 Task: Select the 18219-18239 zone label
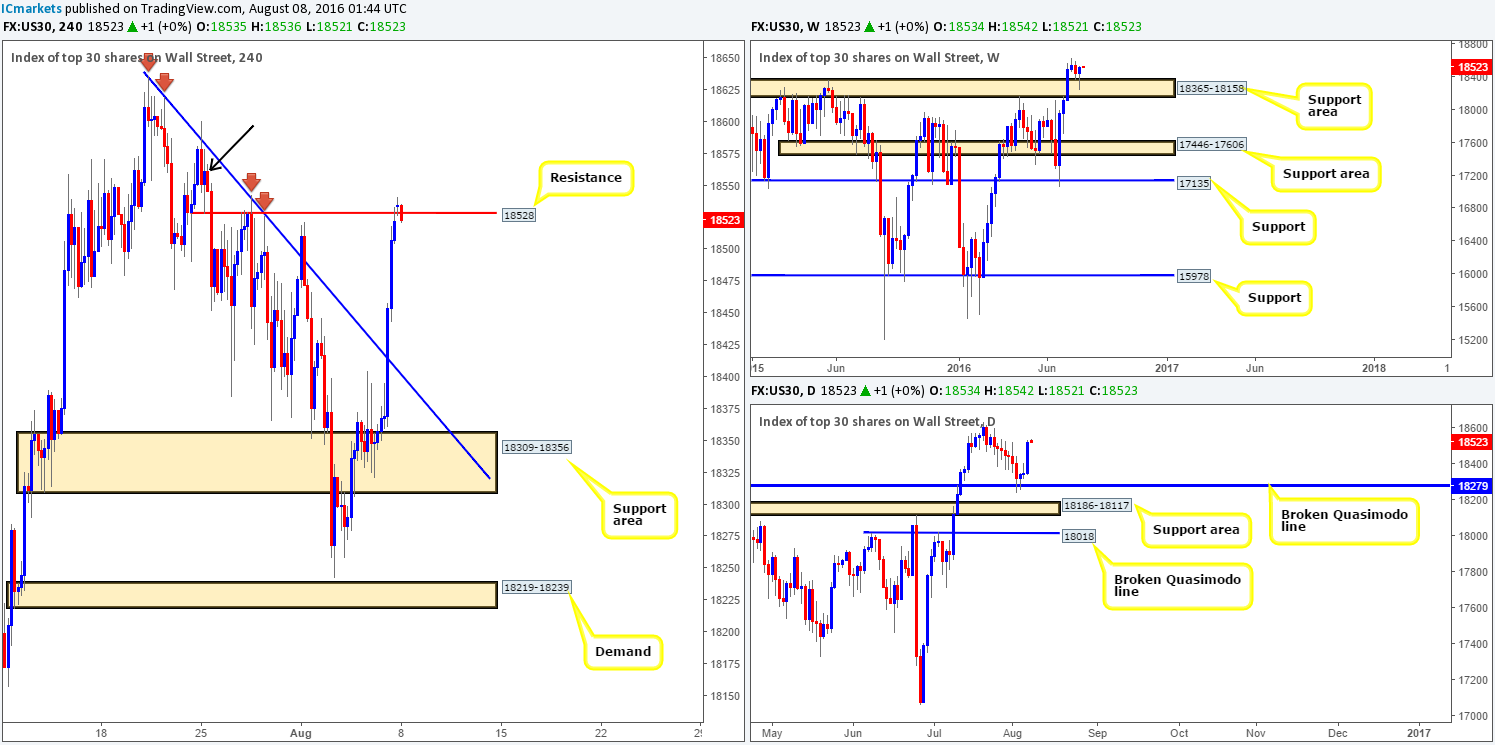tap(535, 587)
